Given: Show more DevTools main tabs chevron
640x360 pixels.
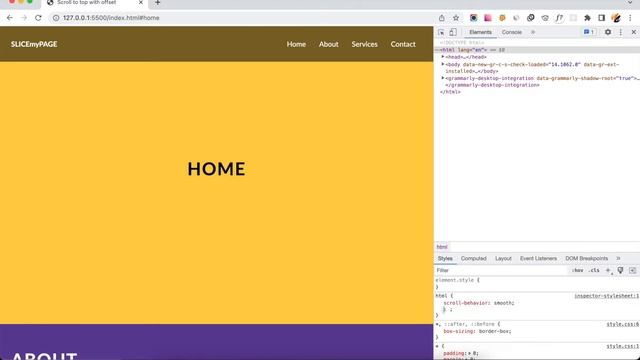Looking at the screenshot, I should pyautogui.click(x=533, y=32).
